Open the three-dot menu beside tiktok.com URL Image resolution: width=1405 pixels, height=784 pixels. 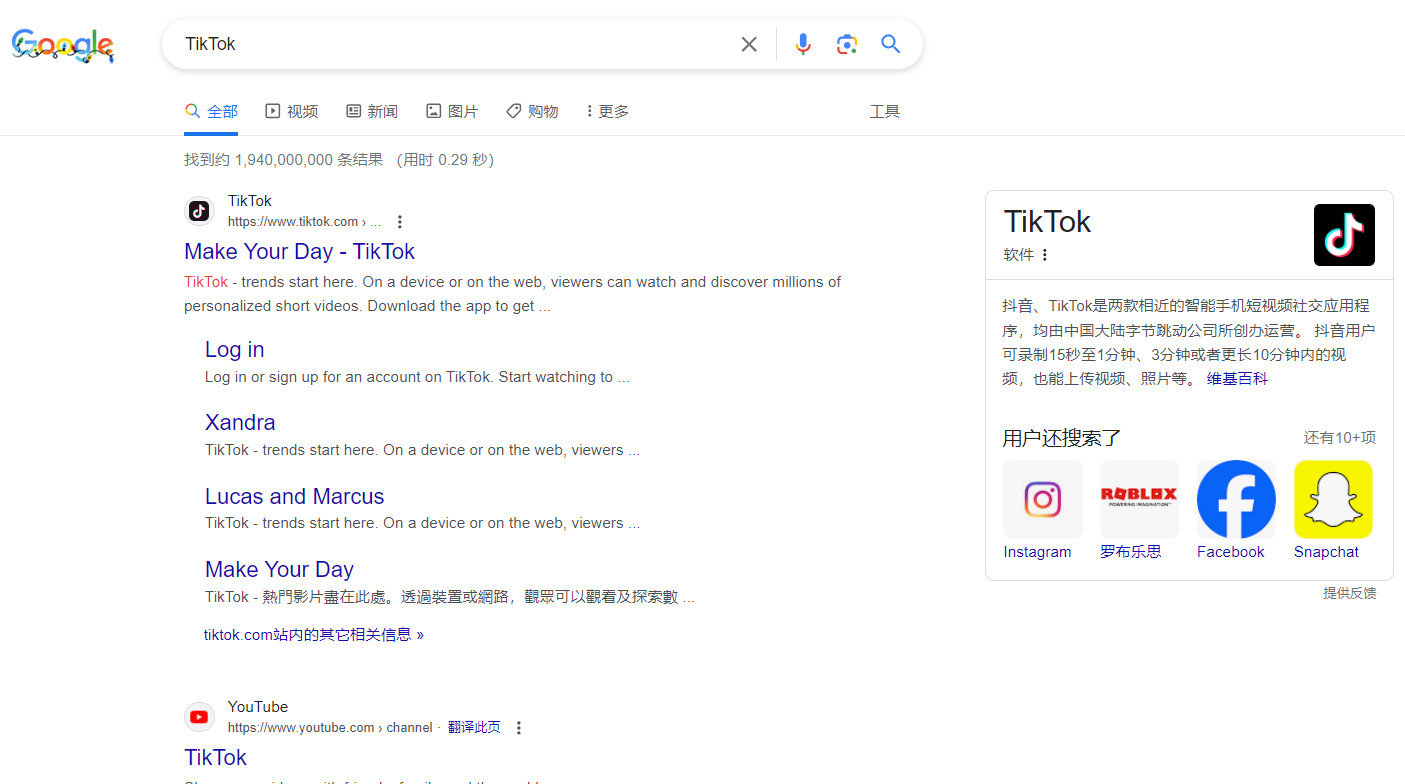click(x=400, y=222)
